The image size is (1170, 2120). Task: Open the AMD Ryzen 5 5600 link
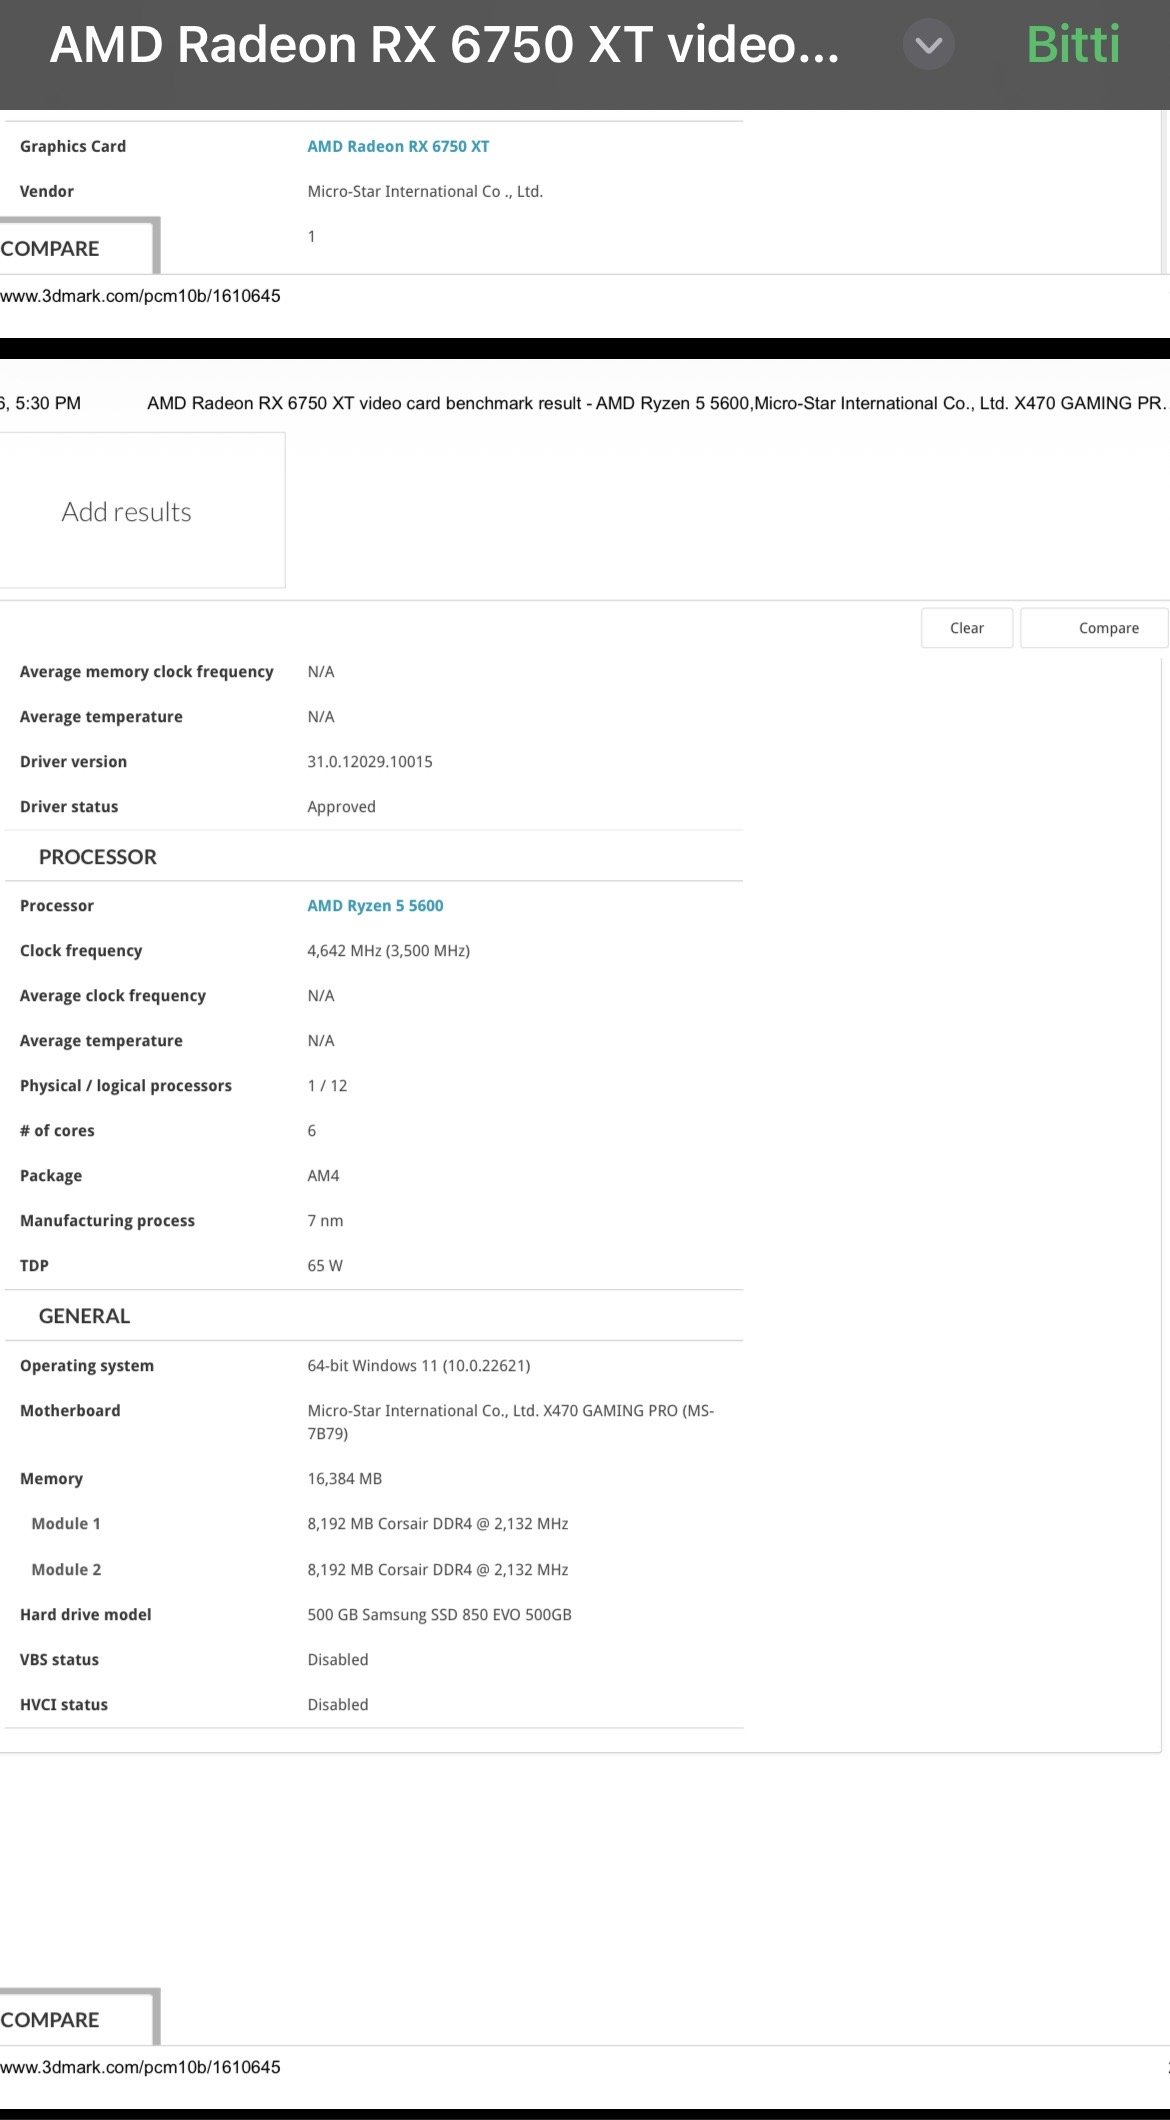(375, 905)
